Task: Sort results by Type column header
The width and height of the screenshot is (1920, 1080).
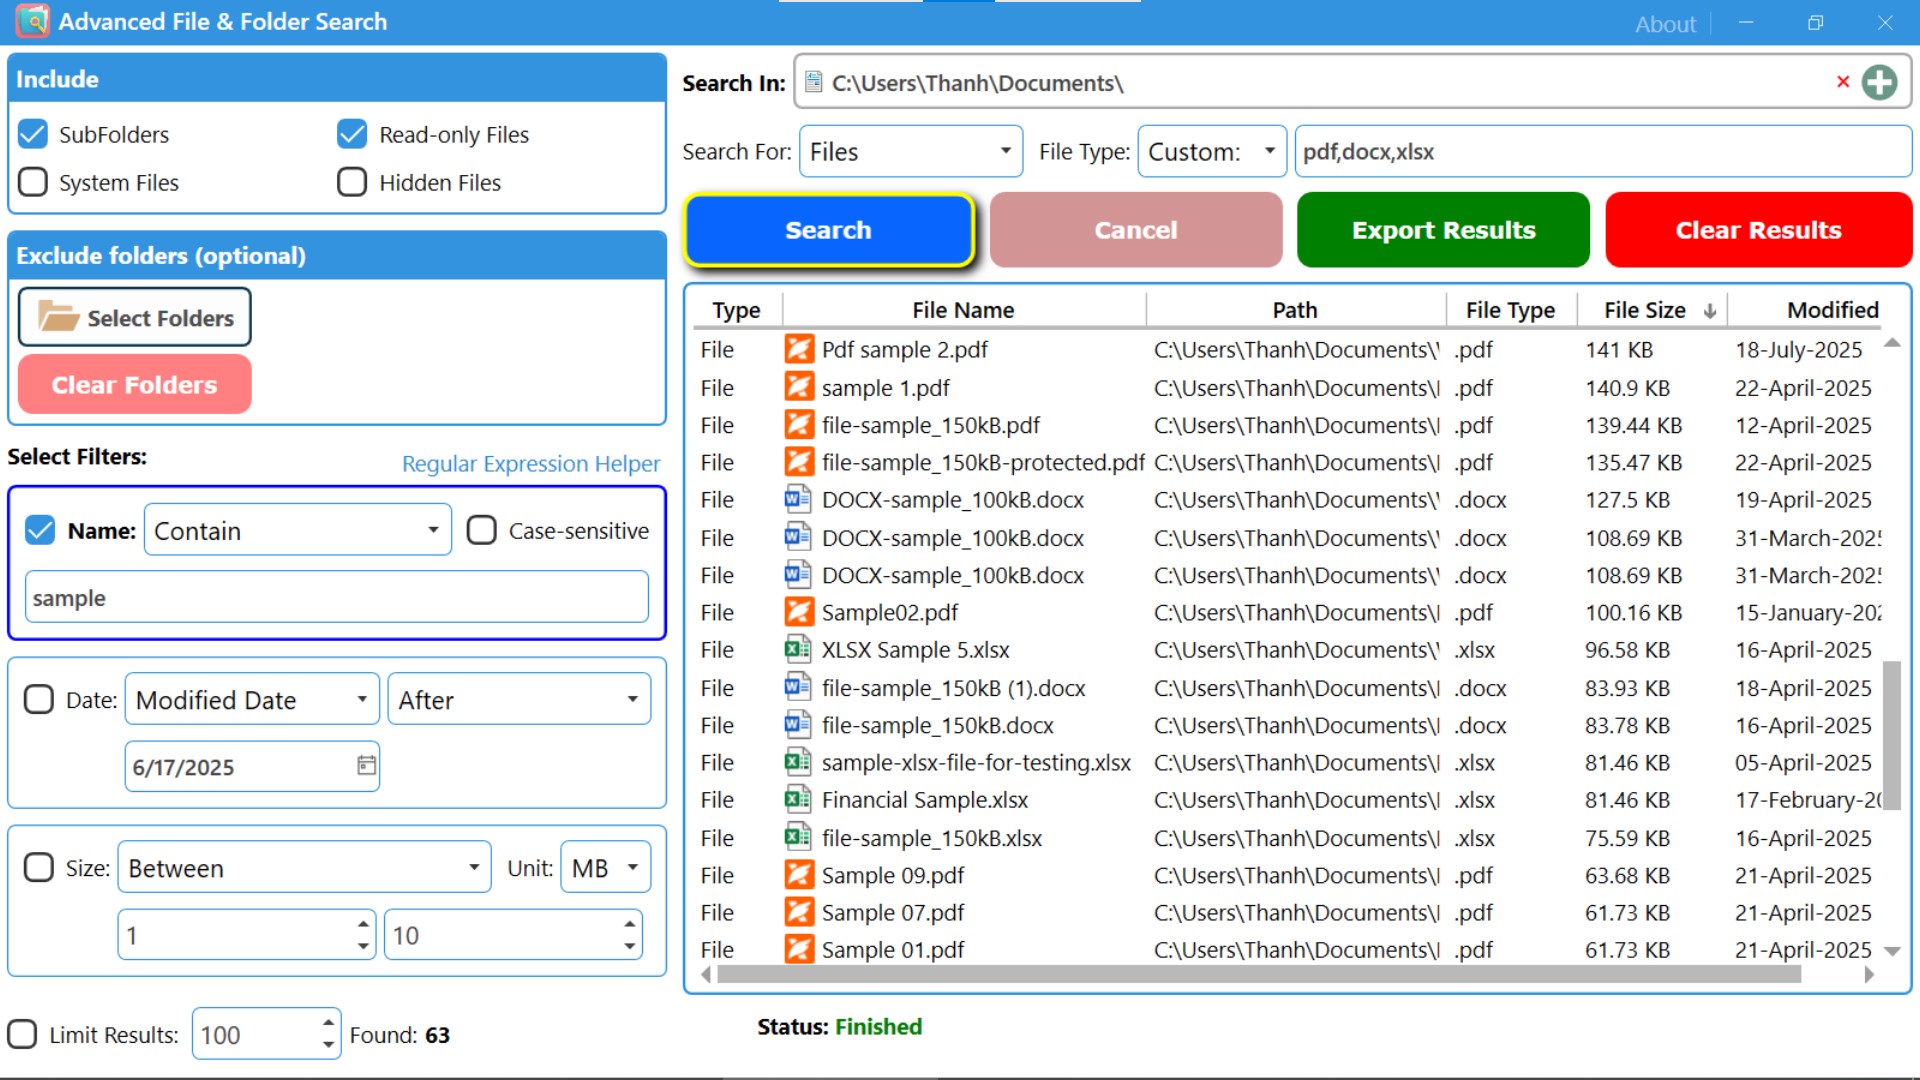Action: (736, 310)
